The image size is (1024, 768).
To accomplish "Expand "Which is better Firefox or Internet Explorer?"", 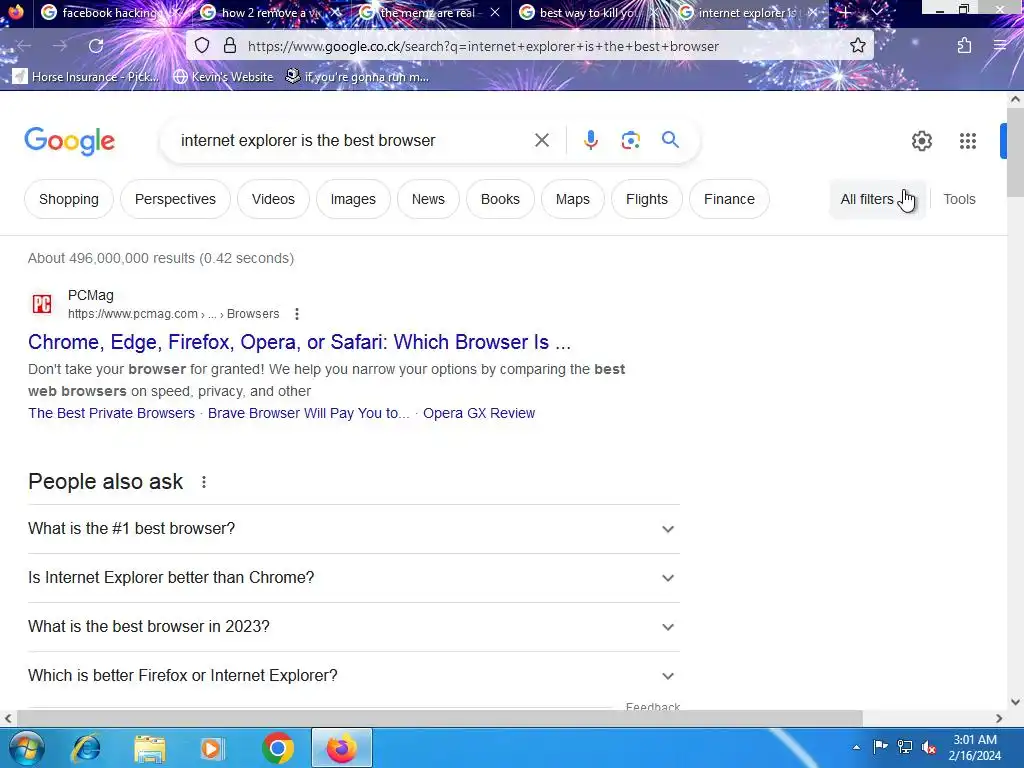I will tap(354, 676).
